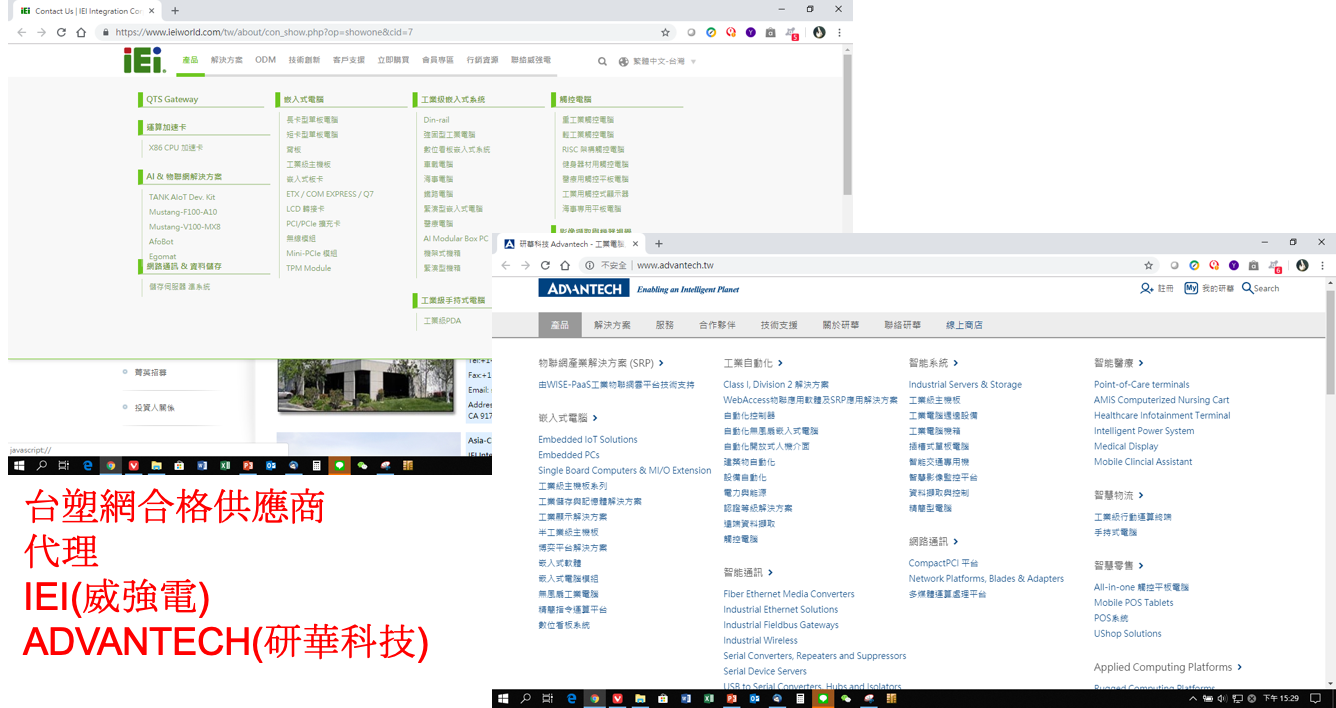Screen dimensions: 1336x708
Task: Open the Point-of-Care terminals link
Action: point(1142,385)
